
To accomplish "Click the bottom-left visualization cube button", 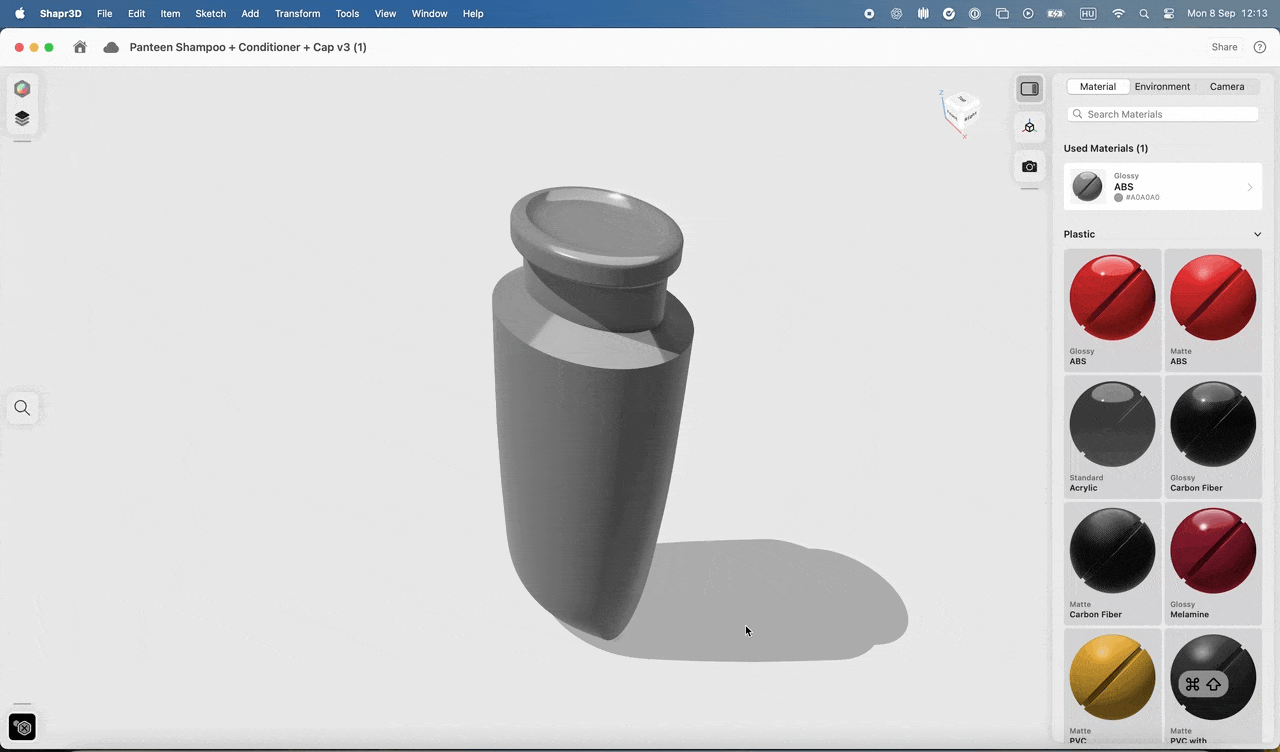I will (22, 727).
